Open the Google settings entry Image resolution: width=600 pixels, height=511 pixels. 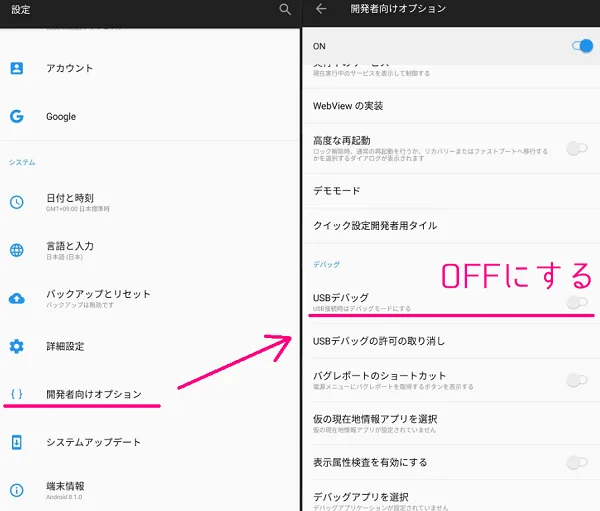(x=150, y=116)
